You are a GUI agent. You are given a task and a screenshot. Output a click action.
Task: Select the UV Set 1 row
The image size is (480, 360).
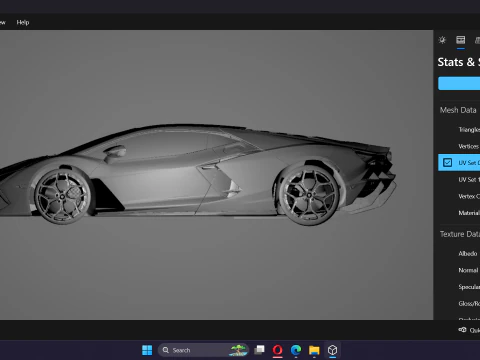click(459, 179)
